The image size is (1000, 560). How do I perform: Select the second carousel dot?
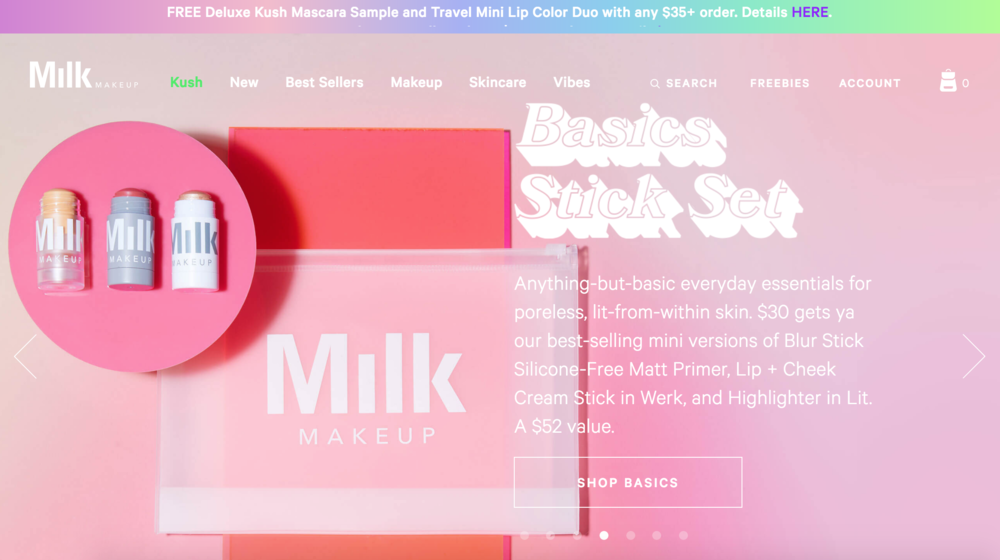point(550,536)
